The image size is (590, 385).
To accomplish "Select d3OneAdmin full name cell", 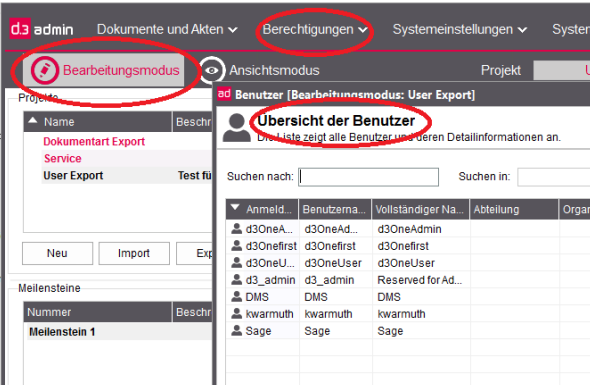I will 409,229.
